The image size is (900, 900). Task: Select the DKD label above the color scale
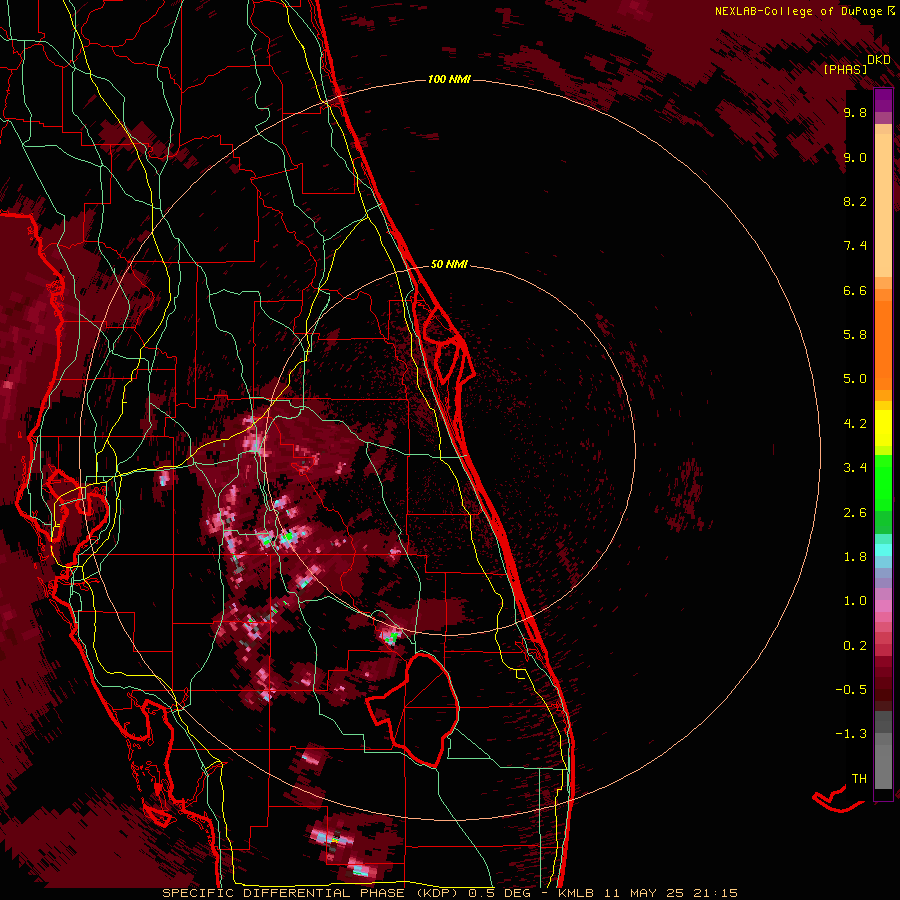coord(878,59)
